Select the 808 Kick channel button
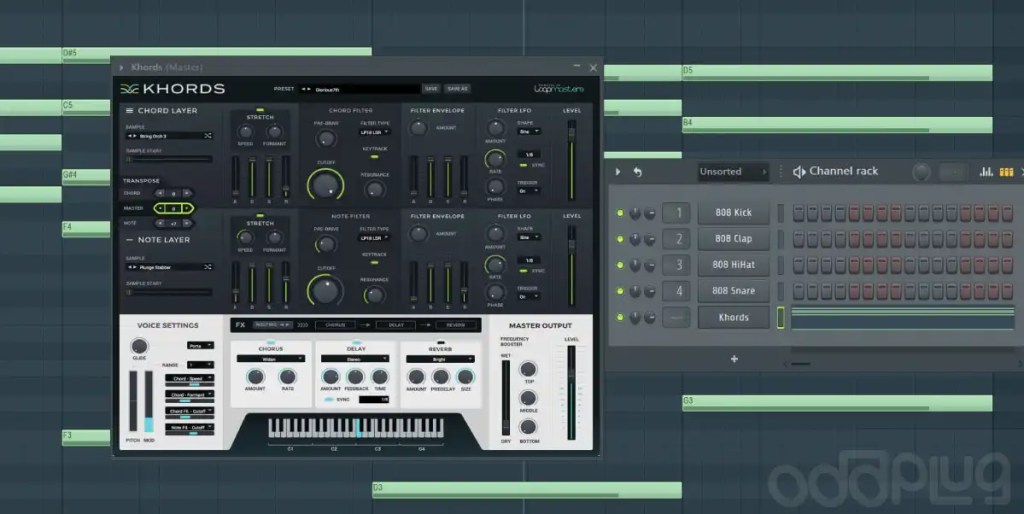 pos(733,213)
